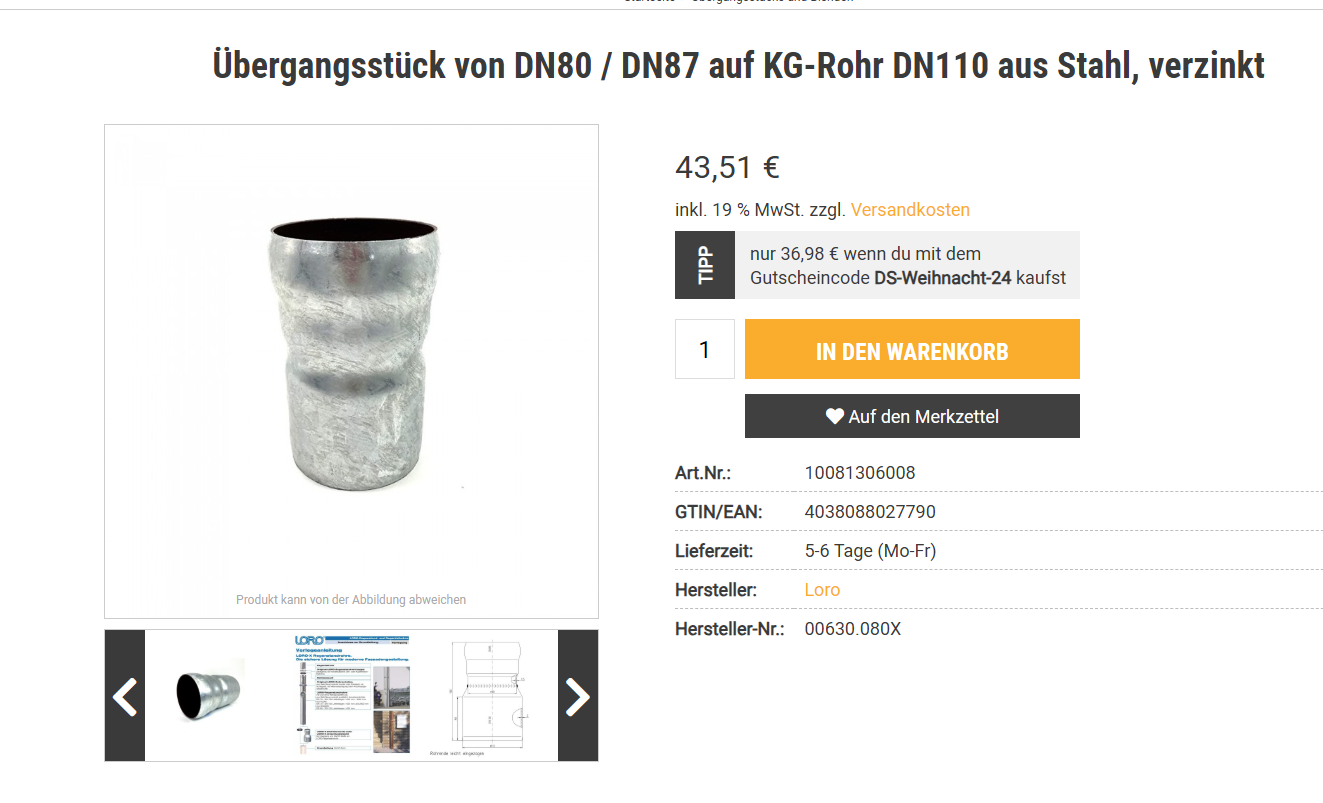Click the dark TIPP badge
Image resolution: width=1323 pixels, height=803 pixels.
705,265
